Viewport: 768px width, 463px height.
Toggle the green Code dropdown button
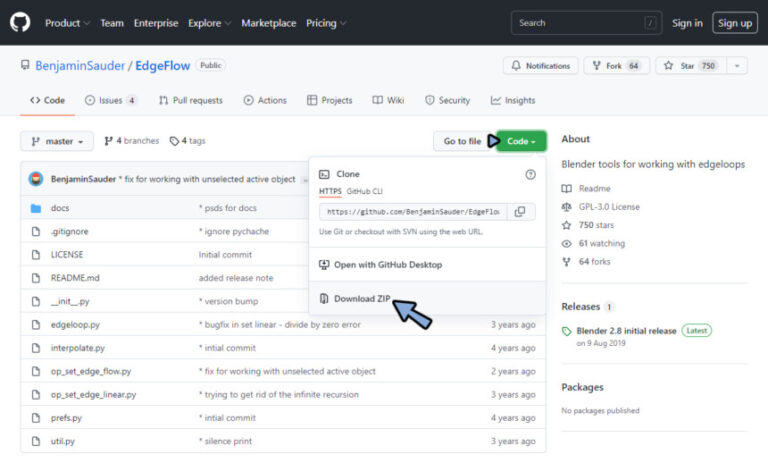pos(521,141)
